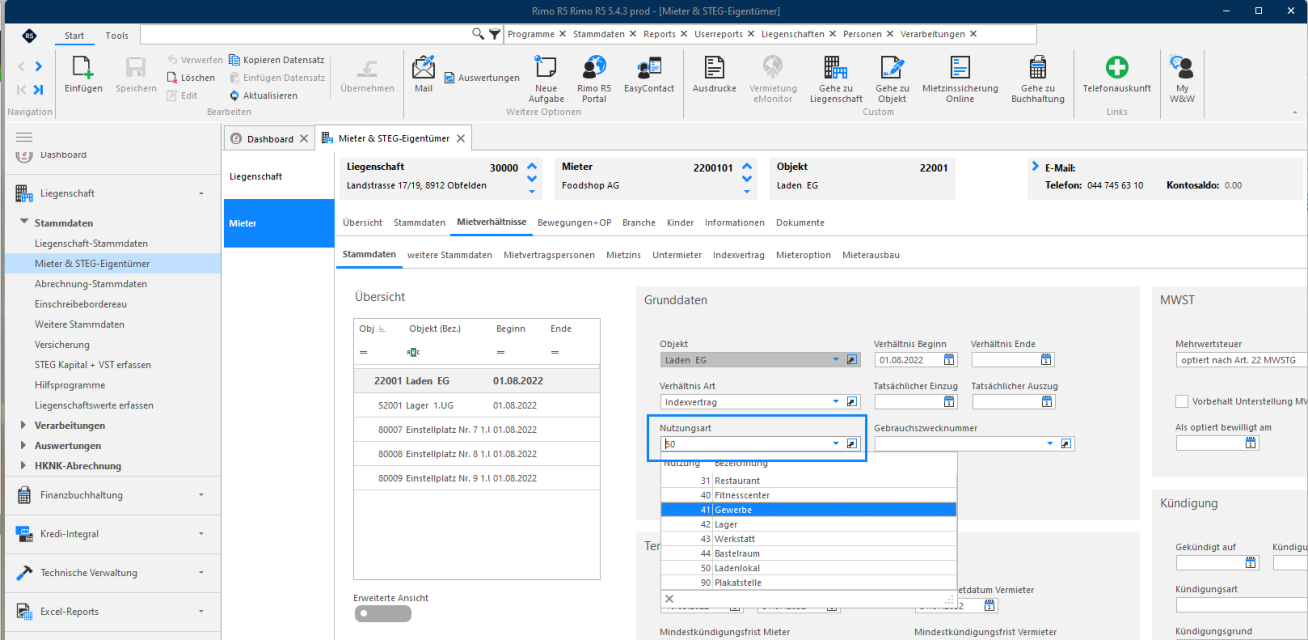The height and width of the screenshot is (640, 1308).
Task: Open the Objekt dropdown showing Laden EG
Action: click(835, 360)
